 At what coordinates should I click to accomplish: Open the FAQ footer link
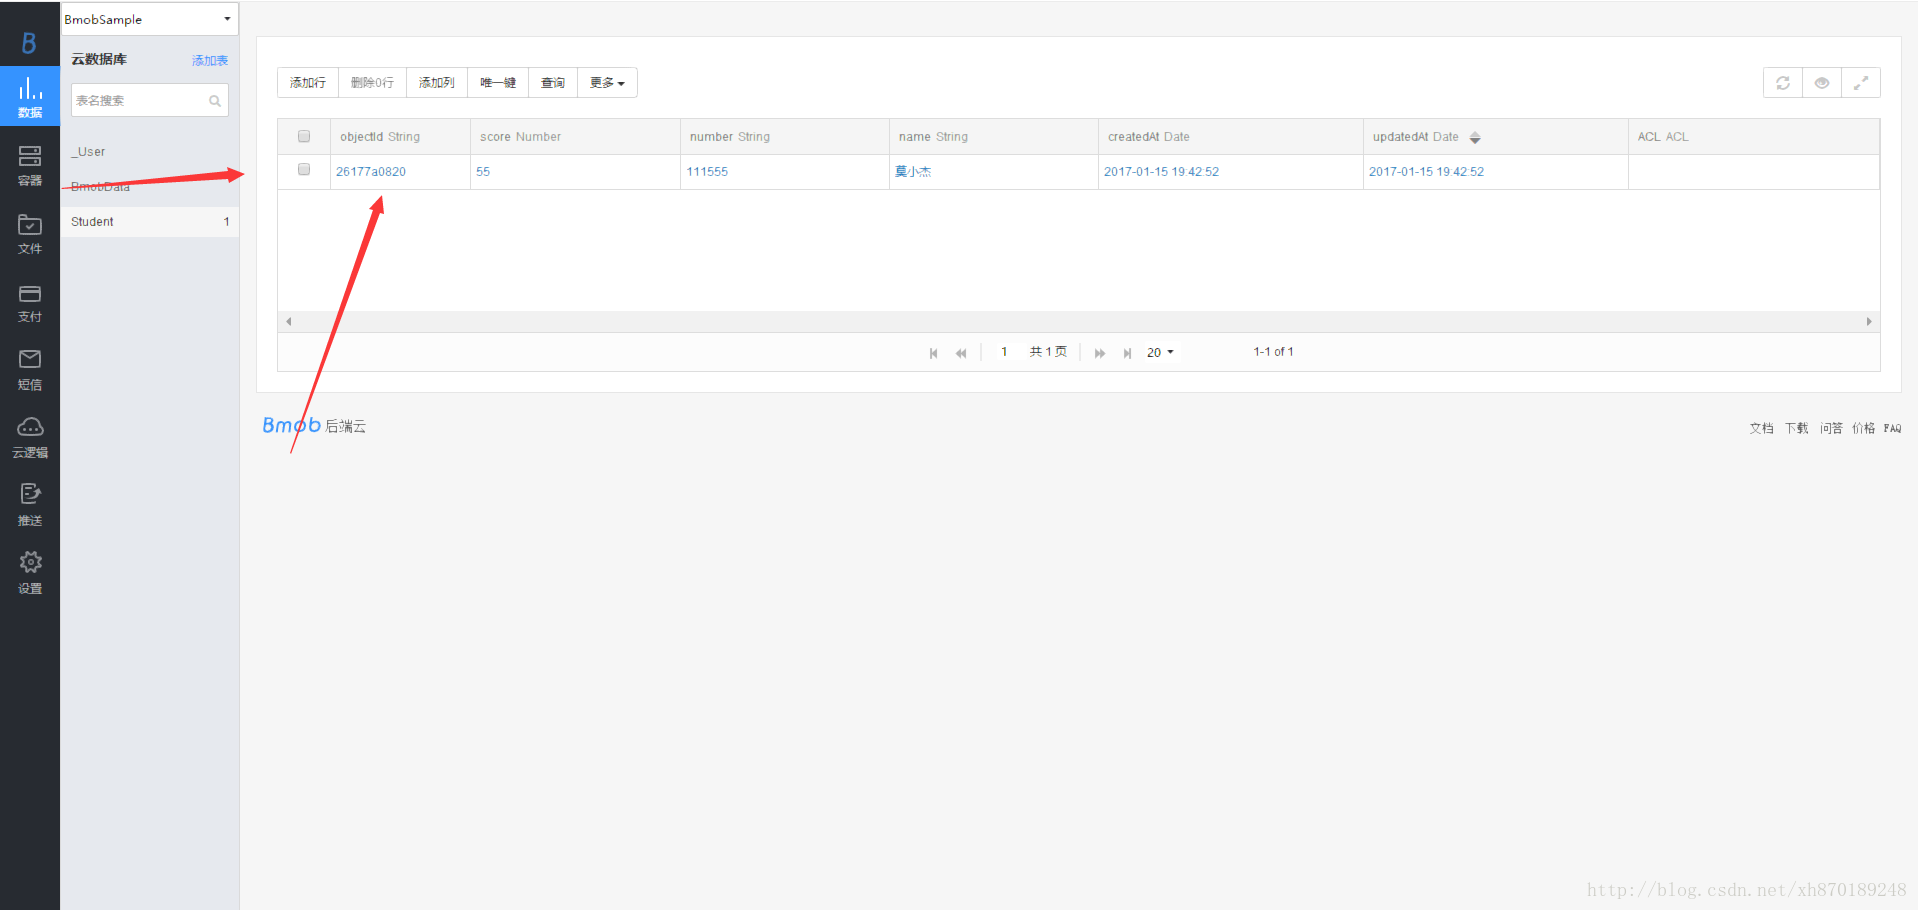(x=1892, y=428)
